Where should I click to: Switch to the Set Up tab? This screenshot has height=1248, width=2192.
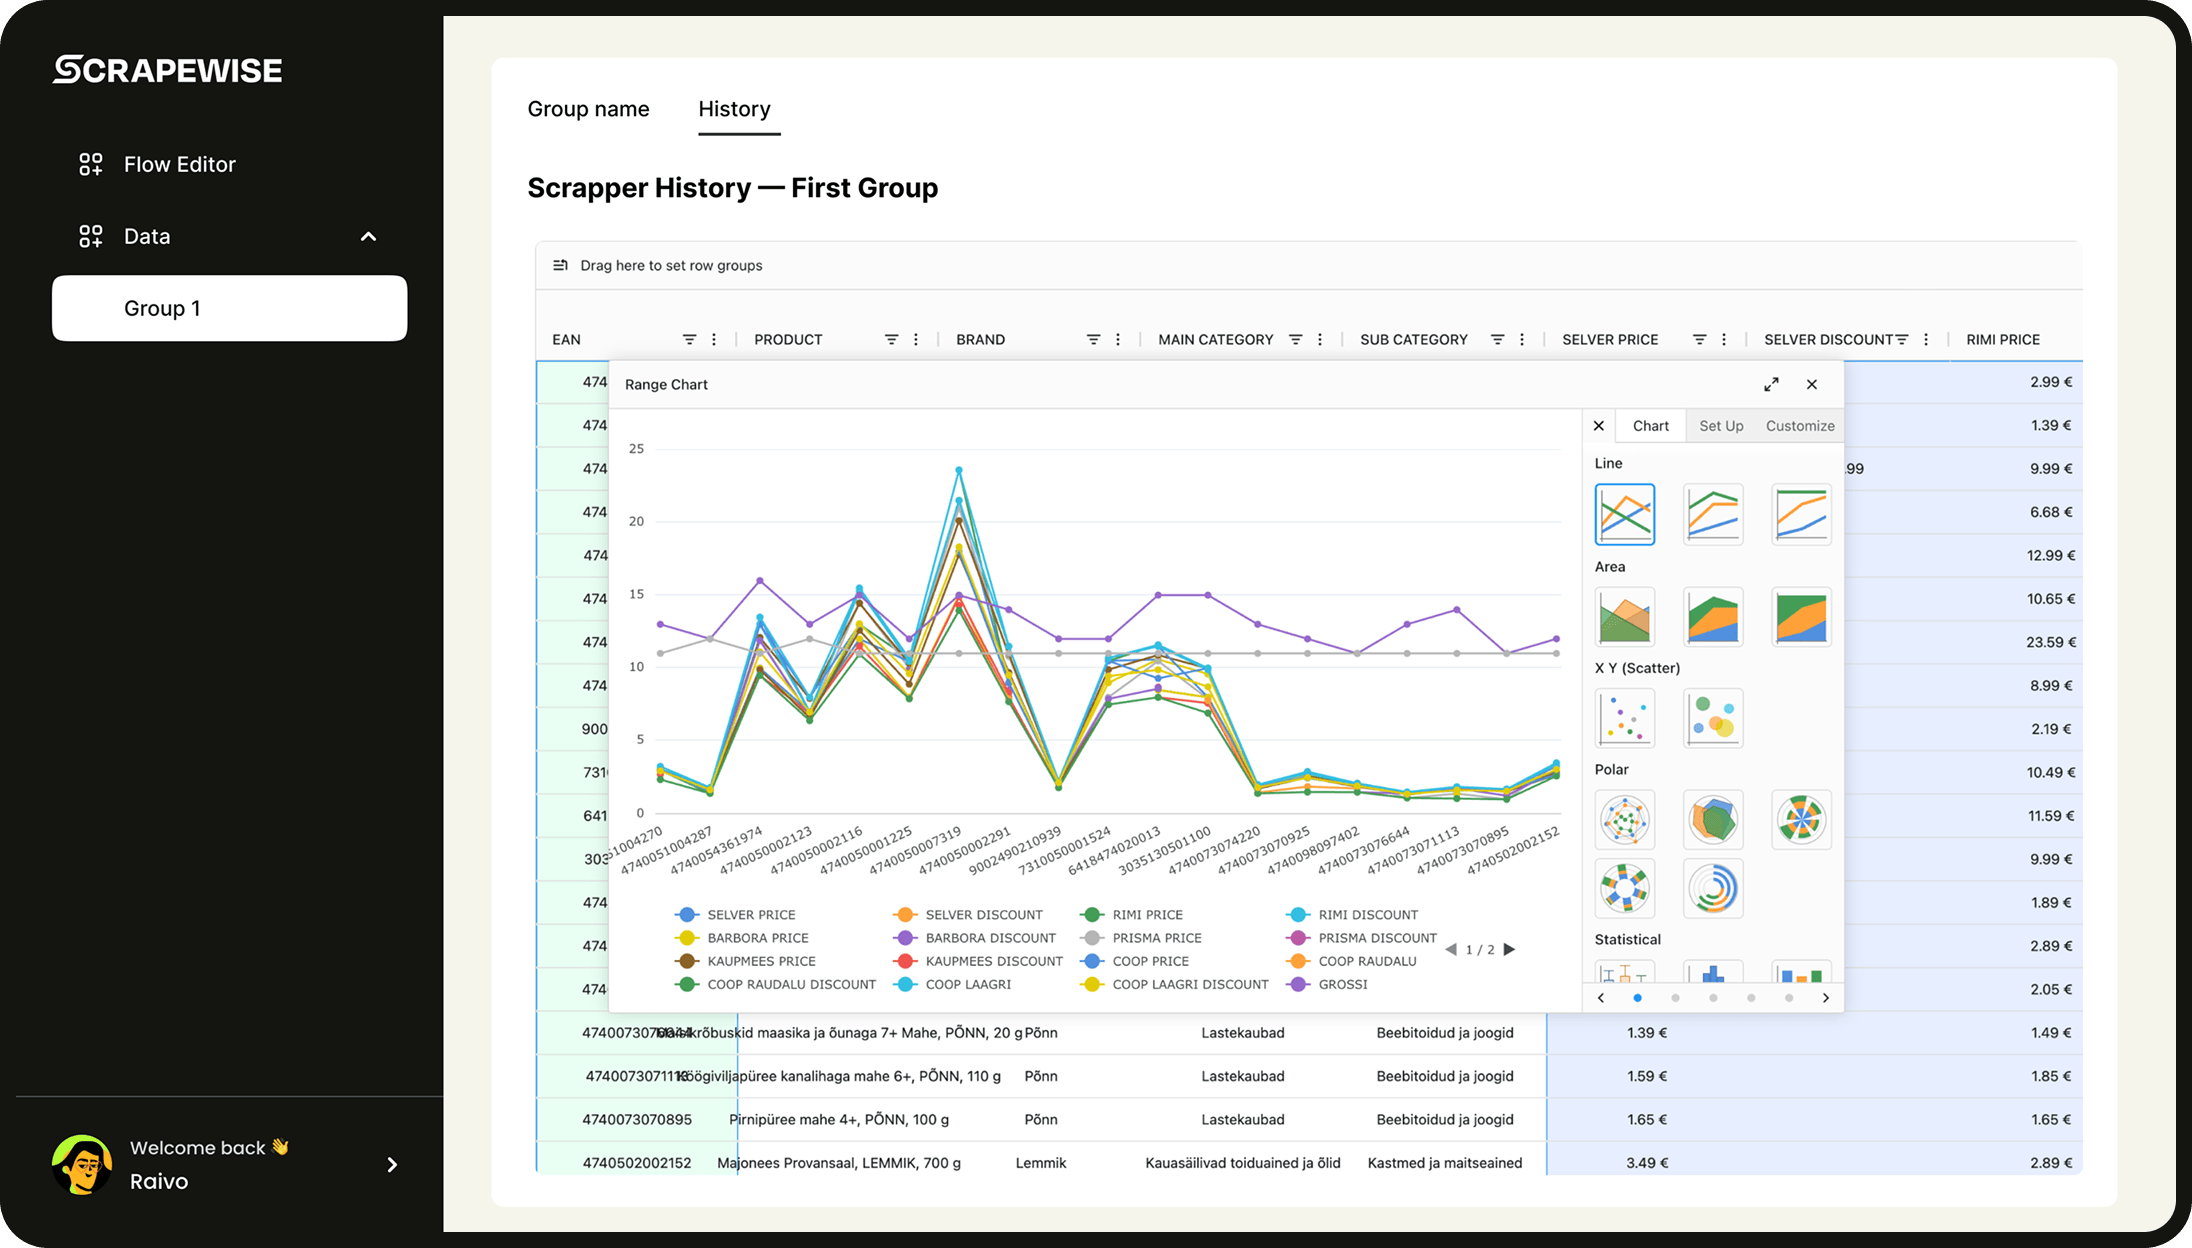[x=1721, y=426]
